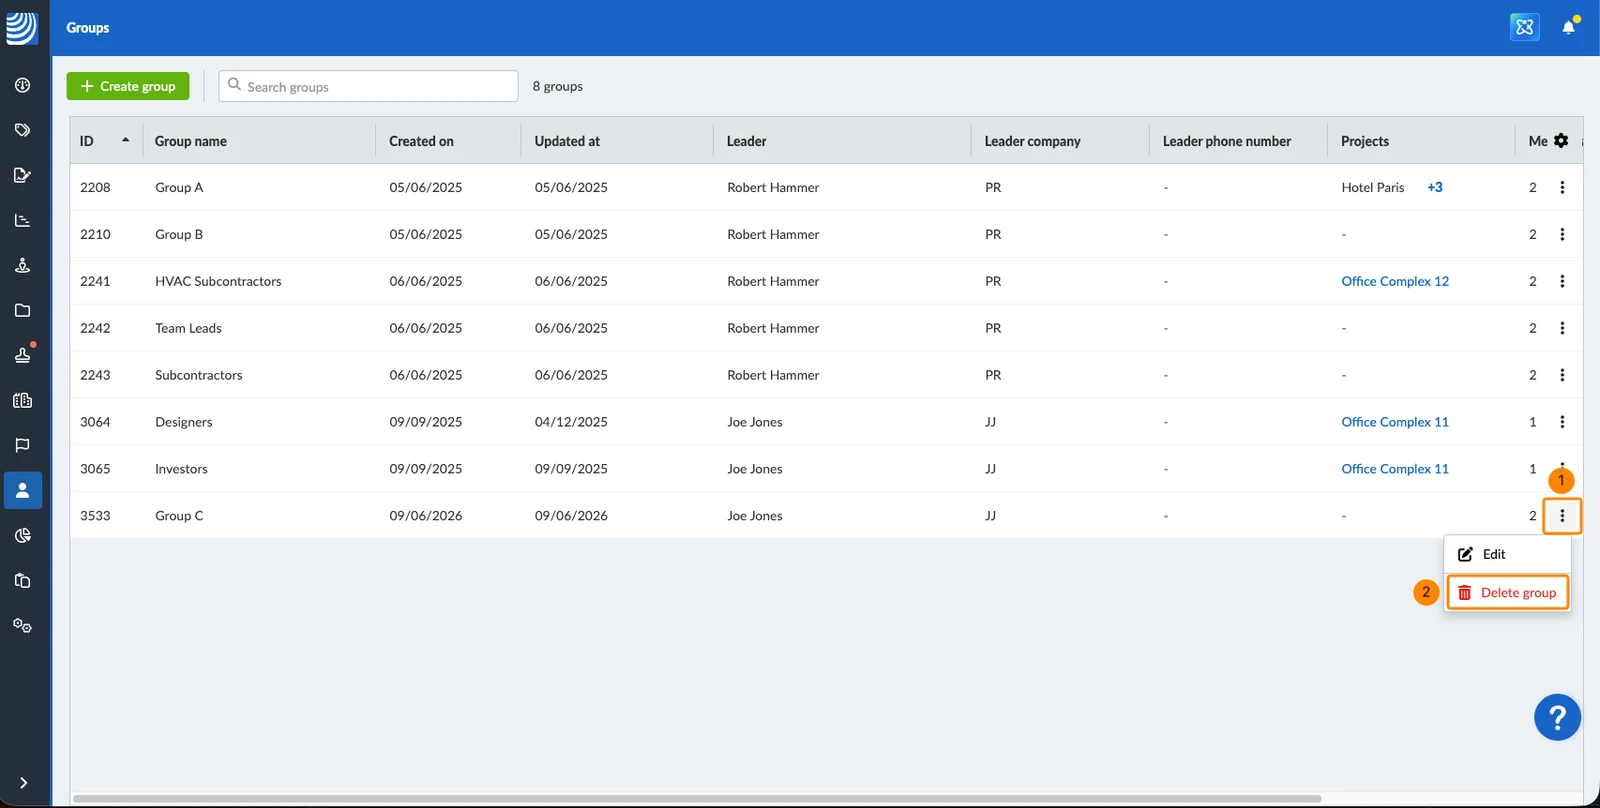Open the tag icon in the sidebar
Screen dimensions: 1600x808
coord(22,130)
